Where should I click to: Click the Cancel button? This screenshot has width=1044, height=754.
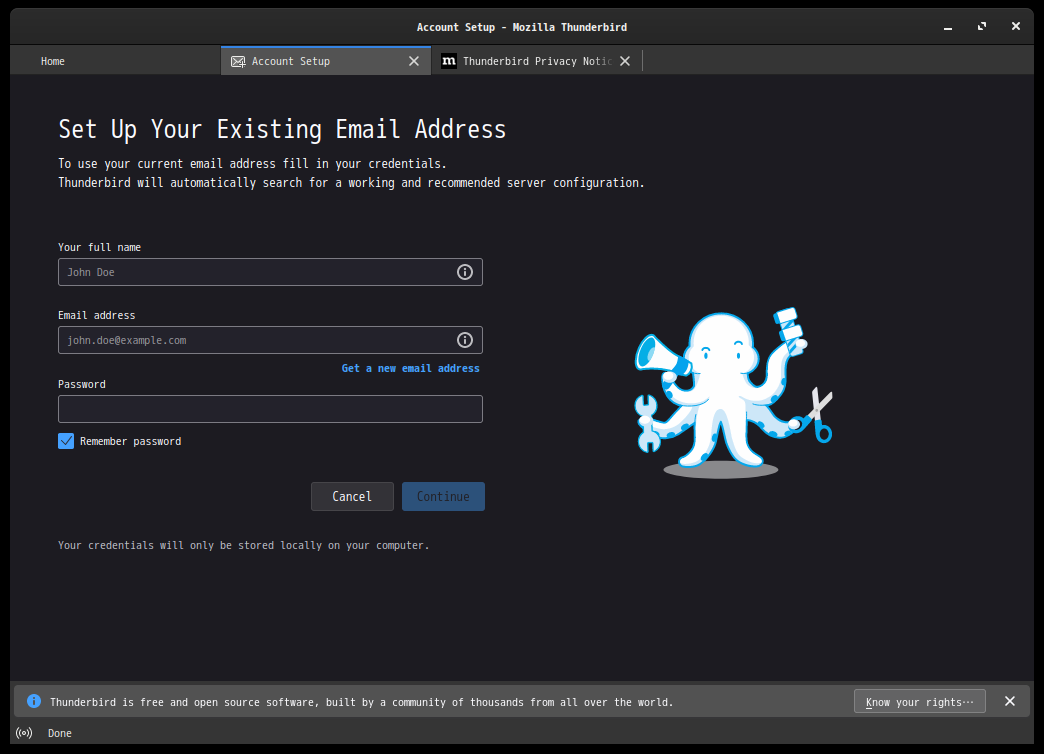(x=352, y=496)
